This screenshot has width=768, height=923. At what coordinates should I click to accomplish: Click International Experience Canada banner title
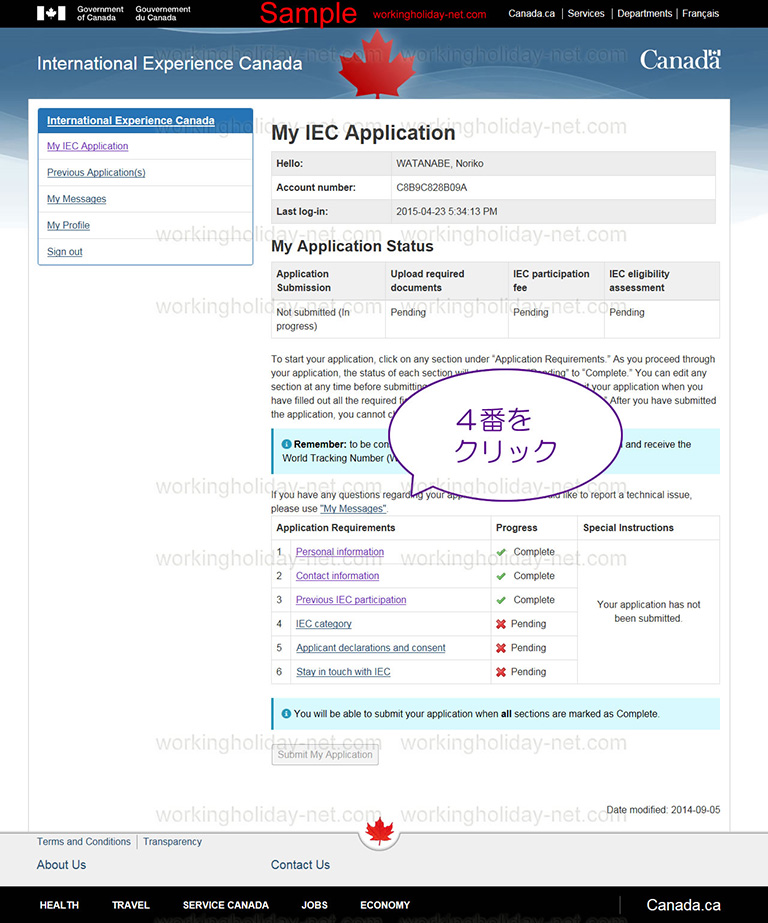point(169,64)
